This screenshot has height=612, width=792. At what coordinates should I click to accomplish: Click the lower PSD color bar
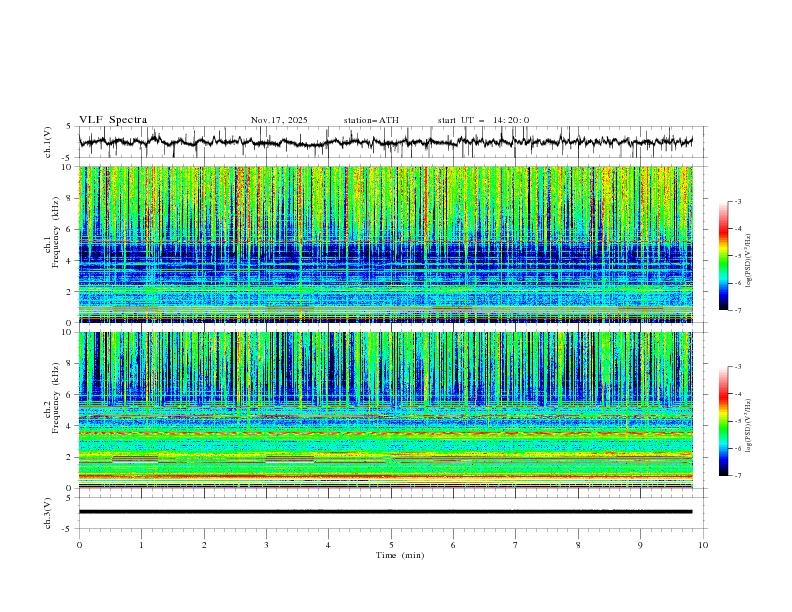(724, 421)
